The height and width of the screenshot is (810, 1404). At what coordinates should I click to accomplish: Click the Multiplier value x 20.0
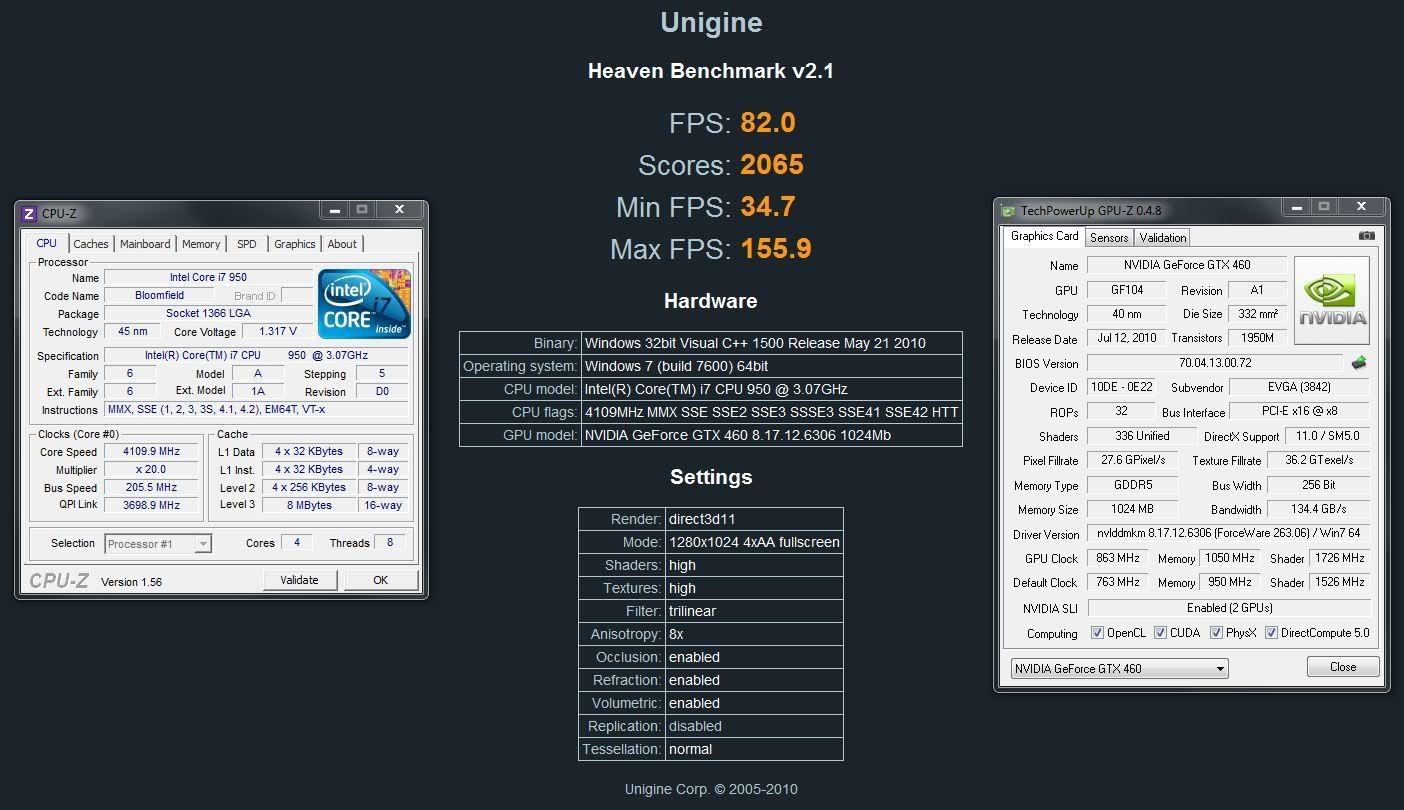click(x=152, y=469)
